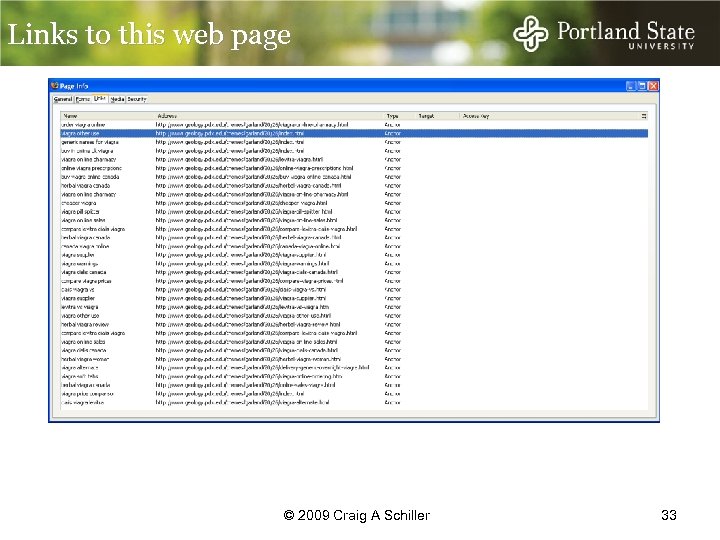The height and width of the screenshot is (540, 720).
Task: Click the address ending online-viagra-prescriptions.html
Action: click(x=254, y=169)
